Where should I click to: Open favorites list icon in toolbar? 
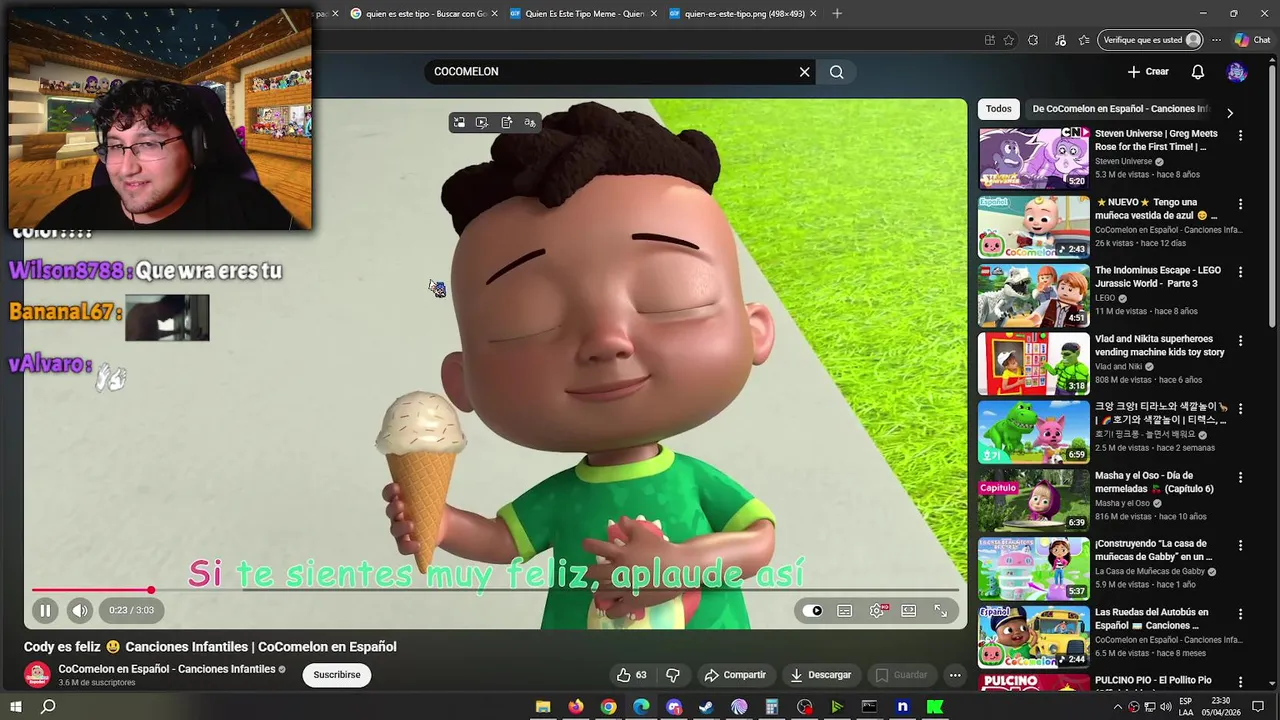click(1084, 40)
